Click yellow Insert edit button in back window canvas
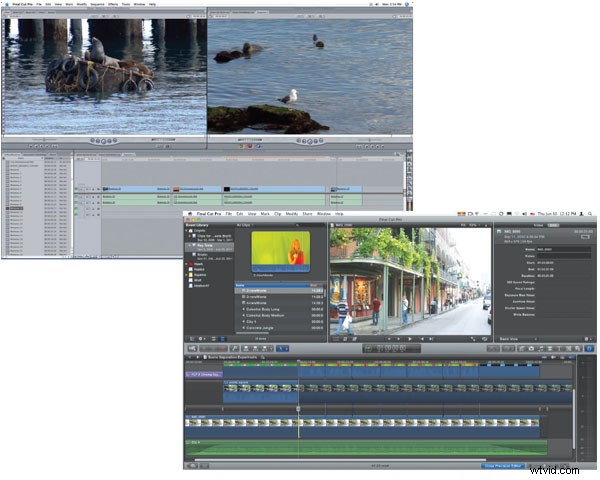This screenshot has width=600, height=480. 241,146
